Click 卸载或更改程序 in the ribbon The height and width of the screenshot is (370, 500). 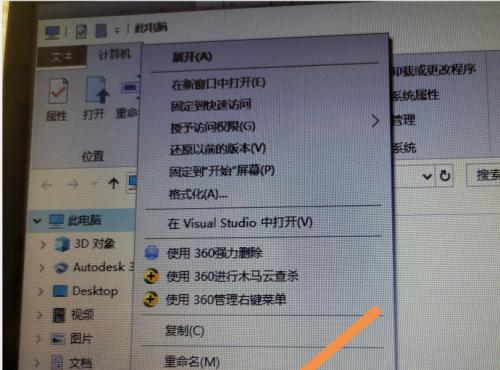(434, 70)
